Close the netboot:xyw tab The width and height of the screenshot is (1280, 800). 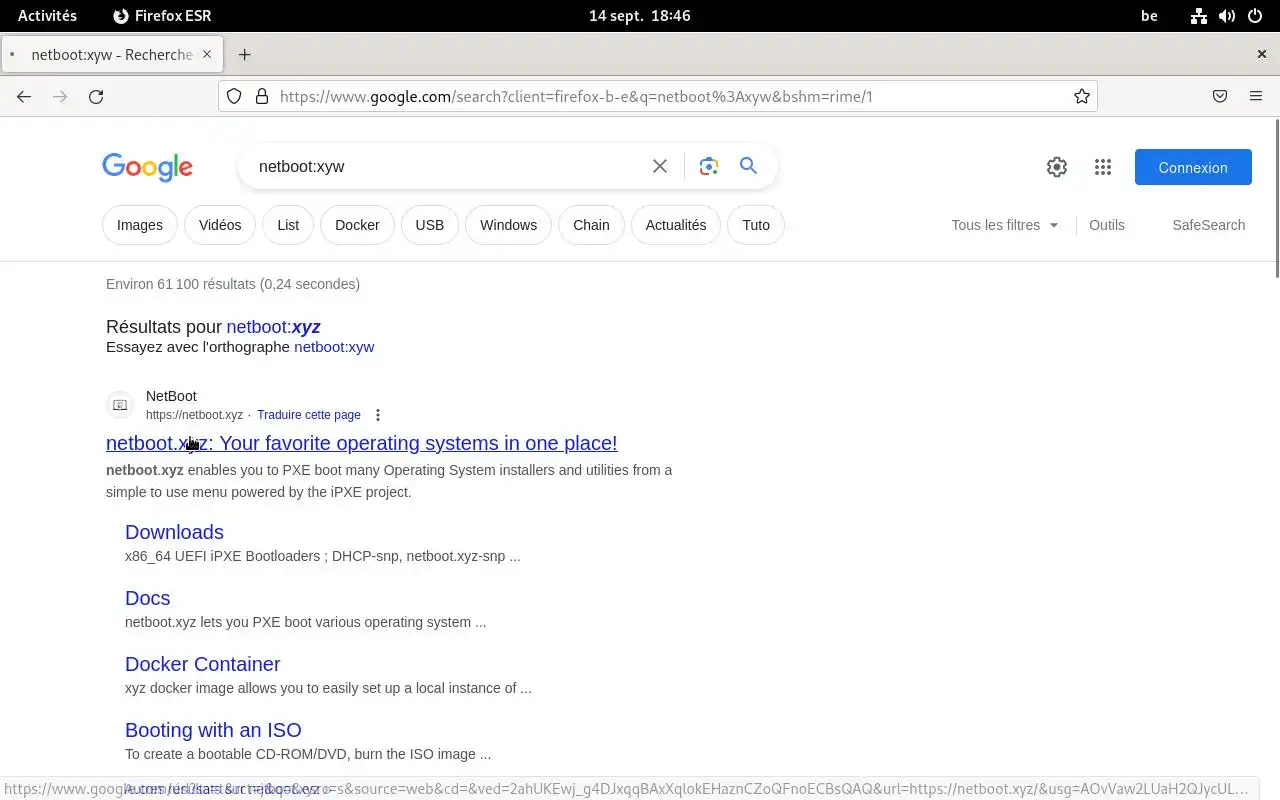[207, 54]
